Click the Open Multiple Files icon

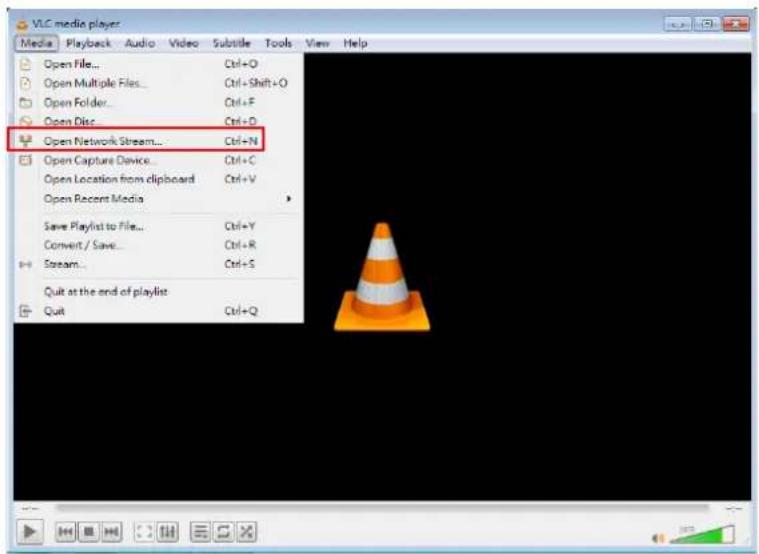pyautogui.click(x=25, y=83)
